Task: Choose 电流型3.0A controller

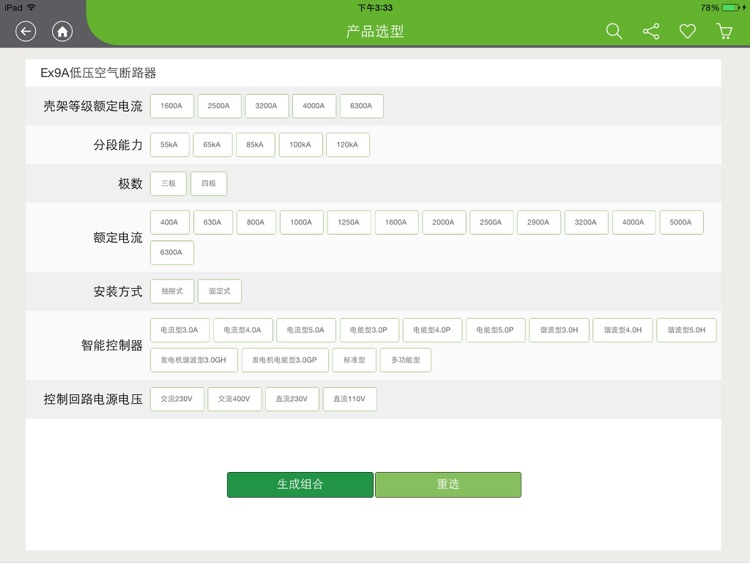Action: [179, 330]
